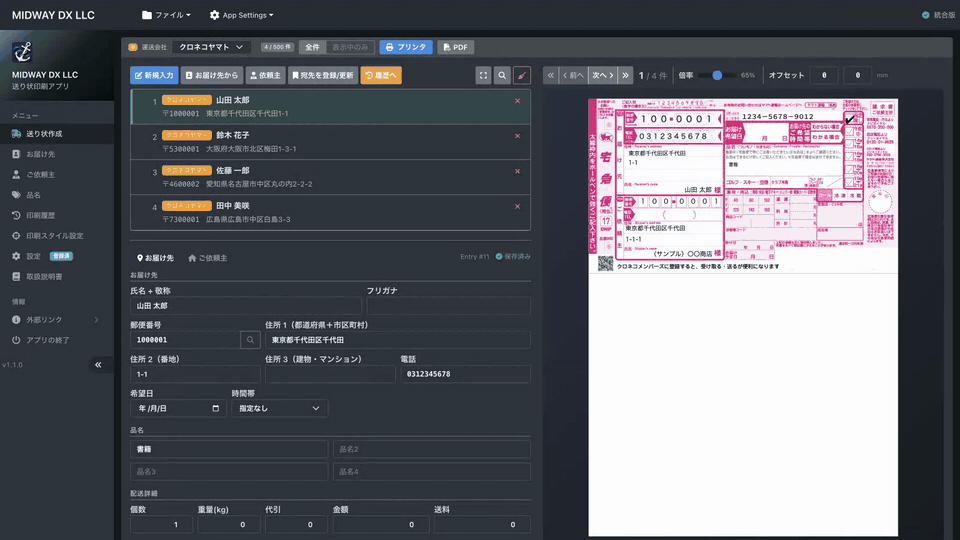Remove the 佐藤 一郎 entry with X
960x540 pixels.
coord(517,171)
